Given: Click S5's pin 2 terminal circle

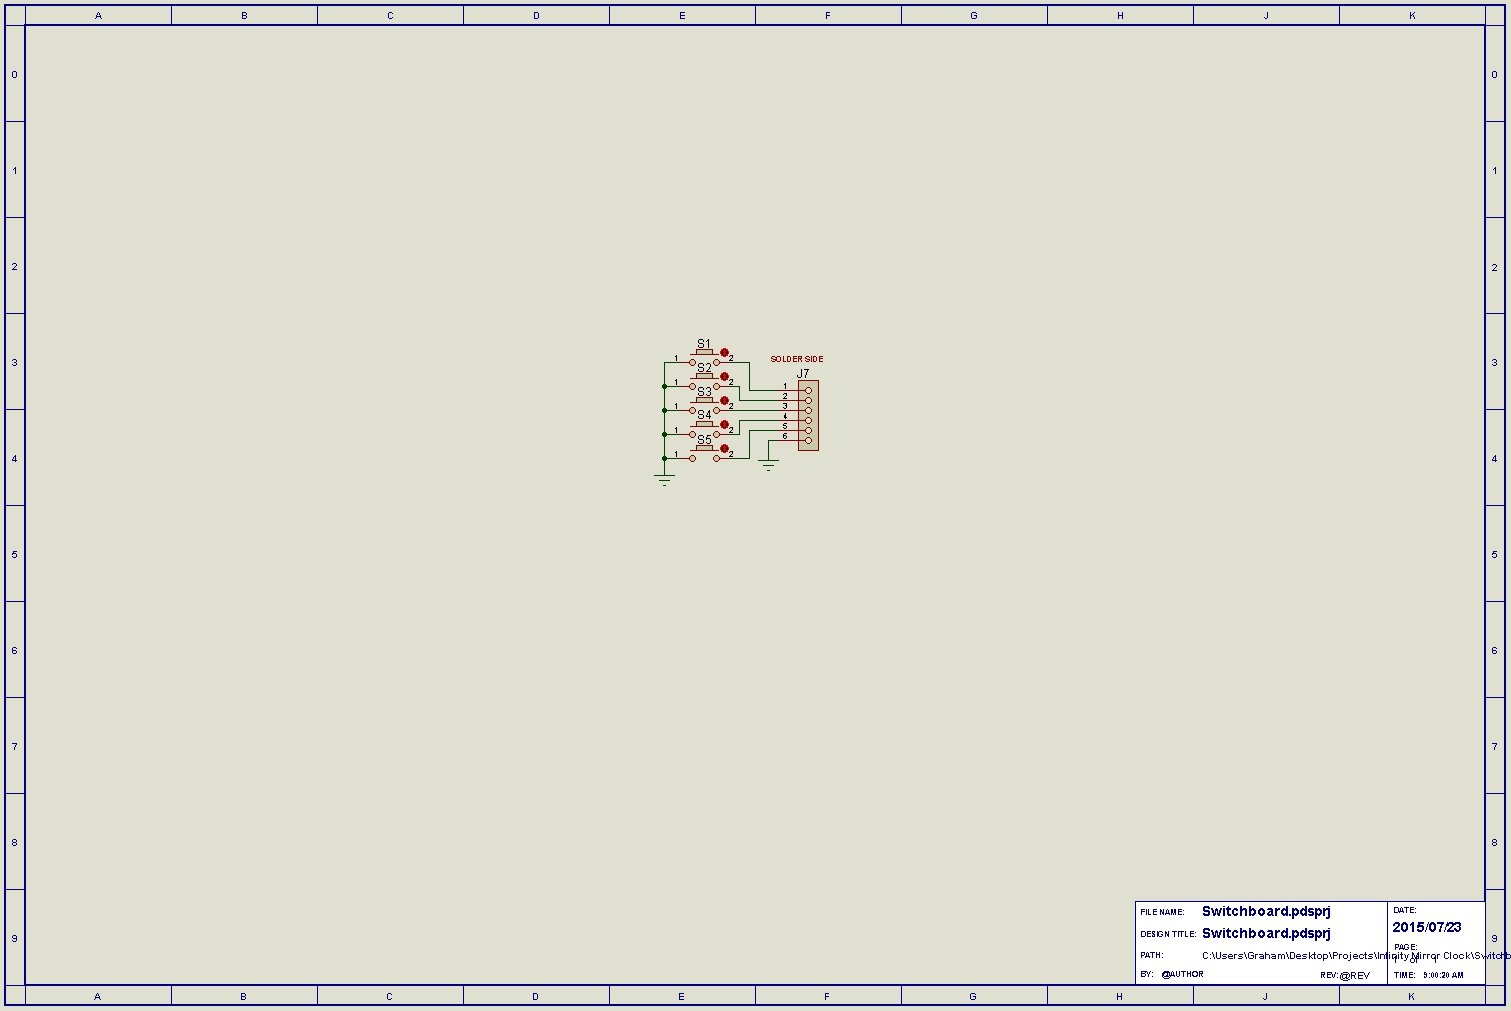Looking at the screenshot, I should pos(716,458).
